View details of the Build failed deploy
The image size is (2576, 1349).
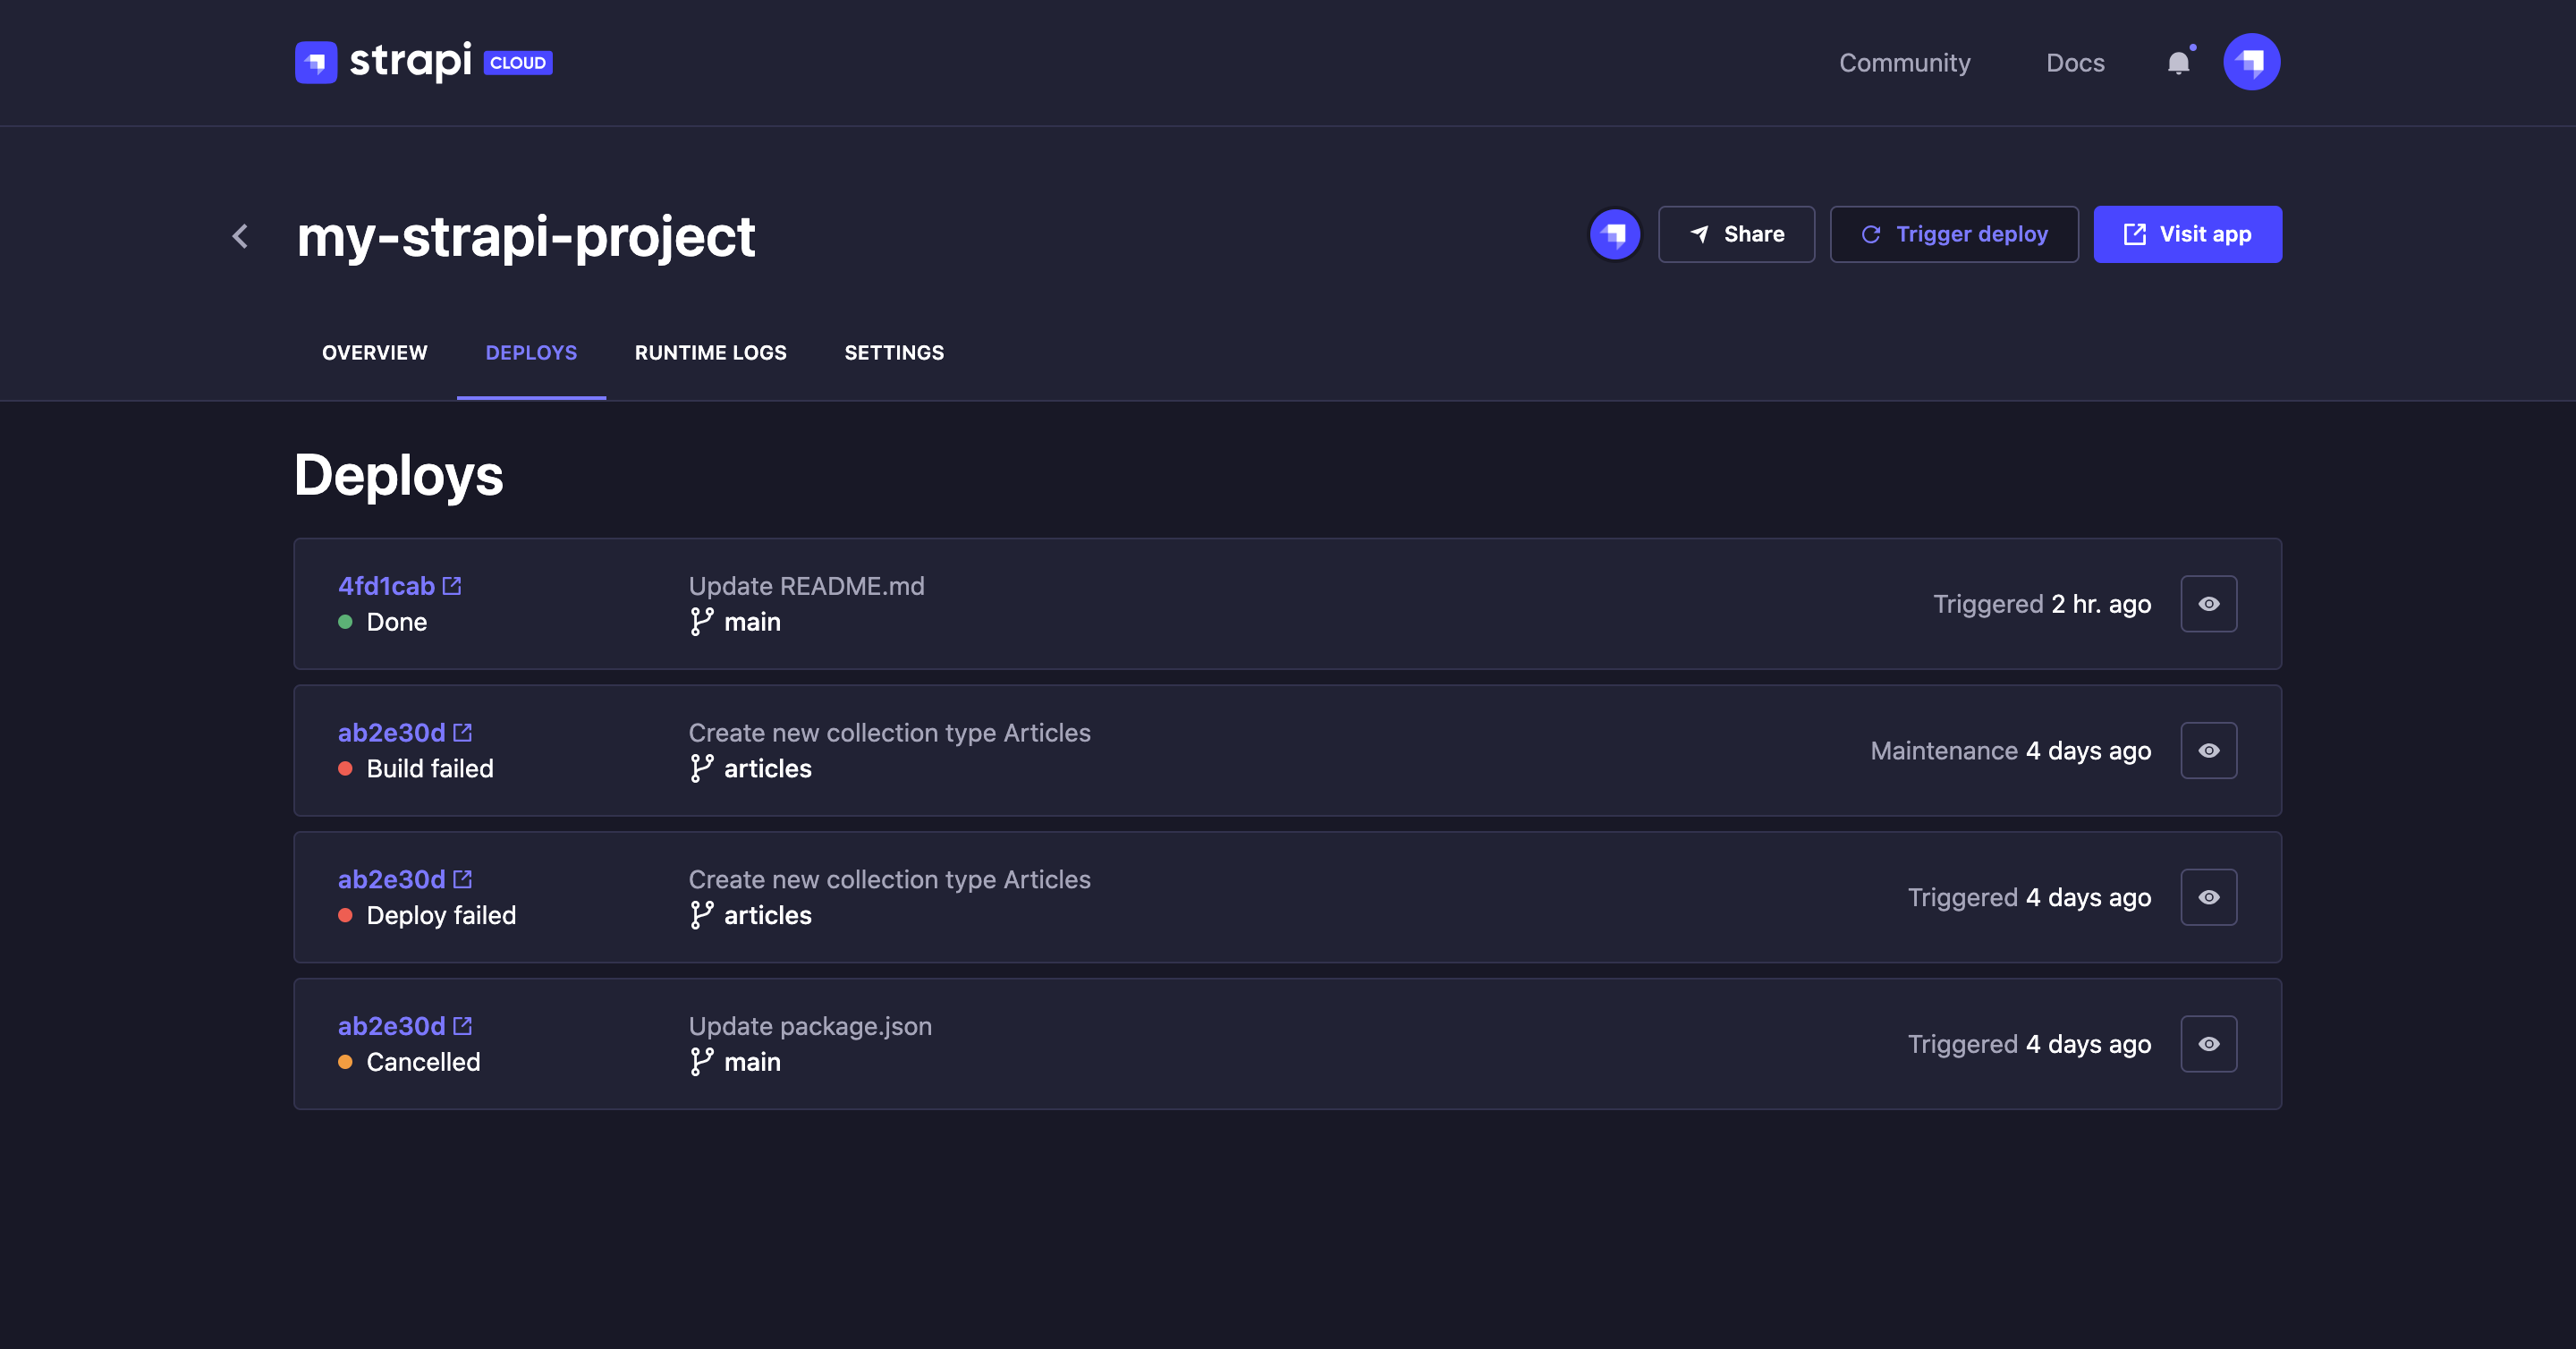2209,750
